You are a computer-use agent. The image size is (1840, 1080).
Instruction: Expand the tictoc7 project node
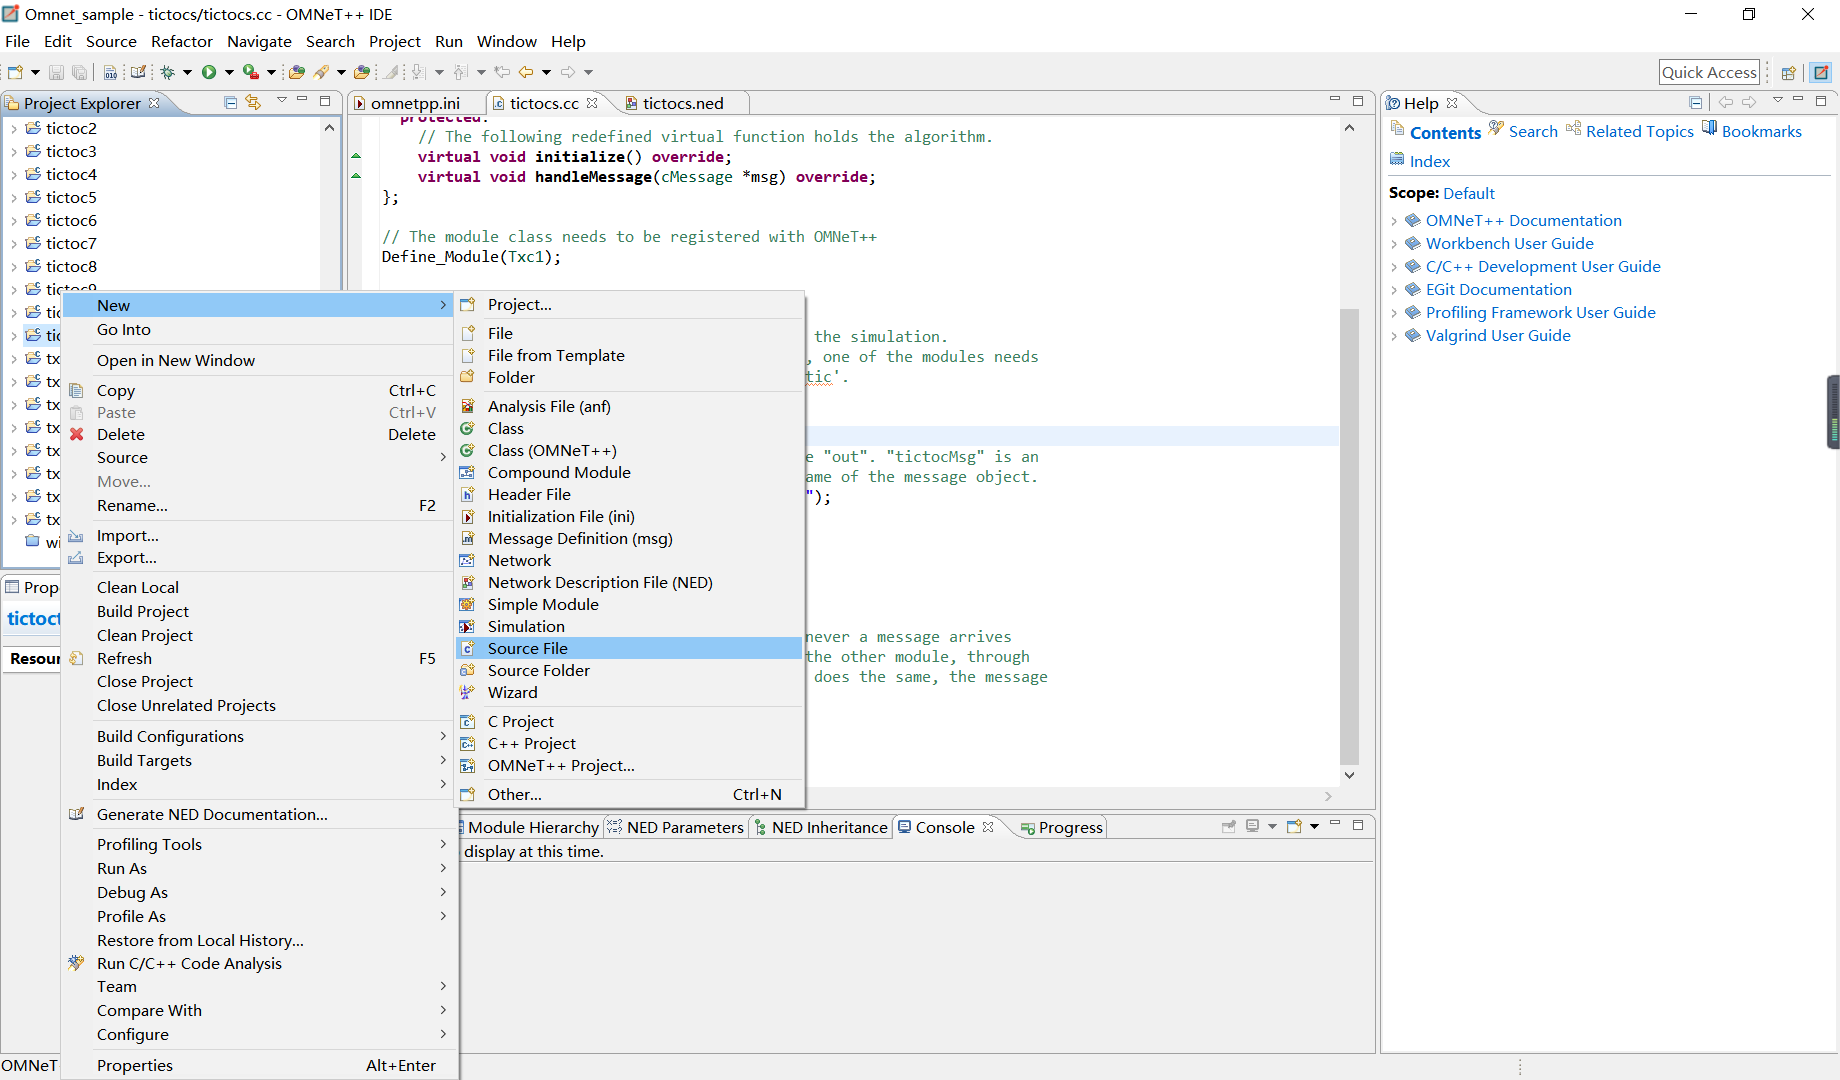click(13, 244)
